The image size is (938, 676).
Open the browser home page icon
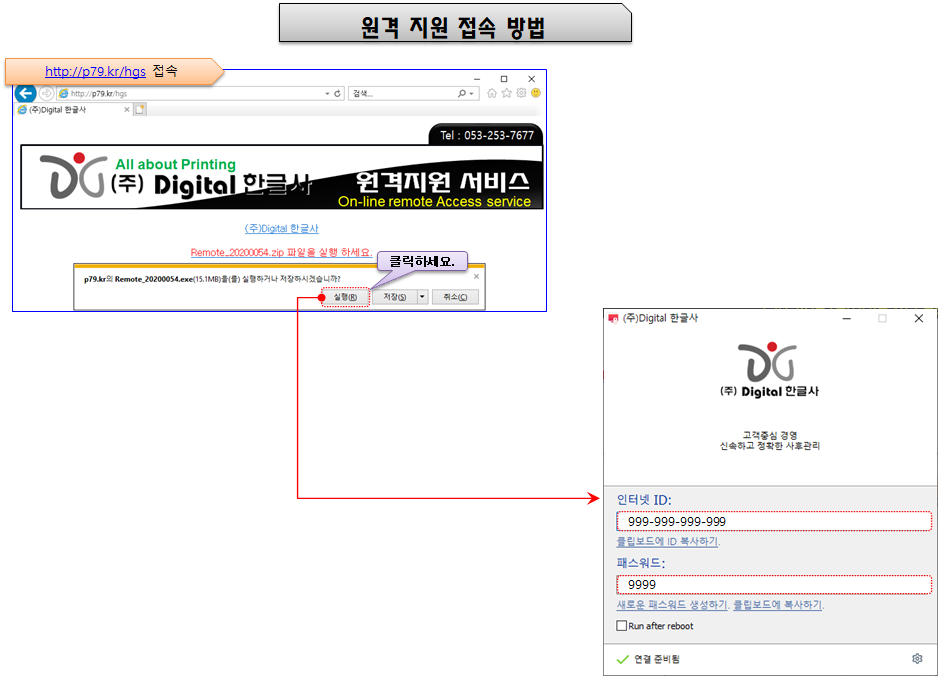tap(492, 93)
